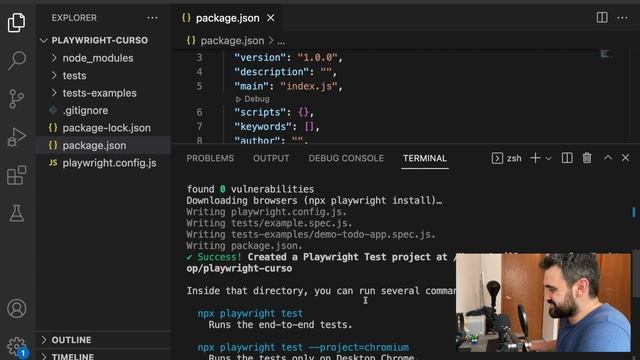Open the Accounts menu icon
Screen dimensions: 640x360
(x=17, y=309)
